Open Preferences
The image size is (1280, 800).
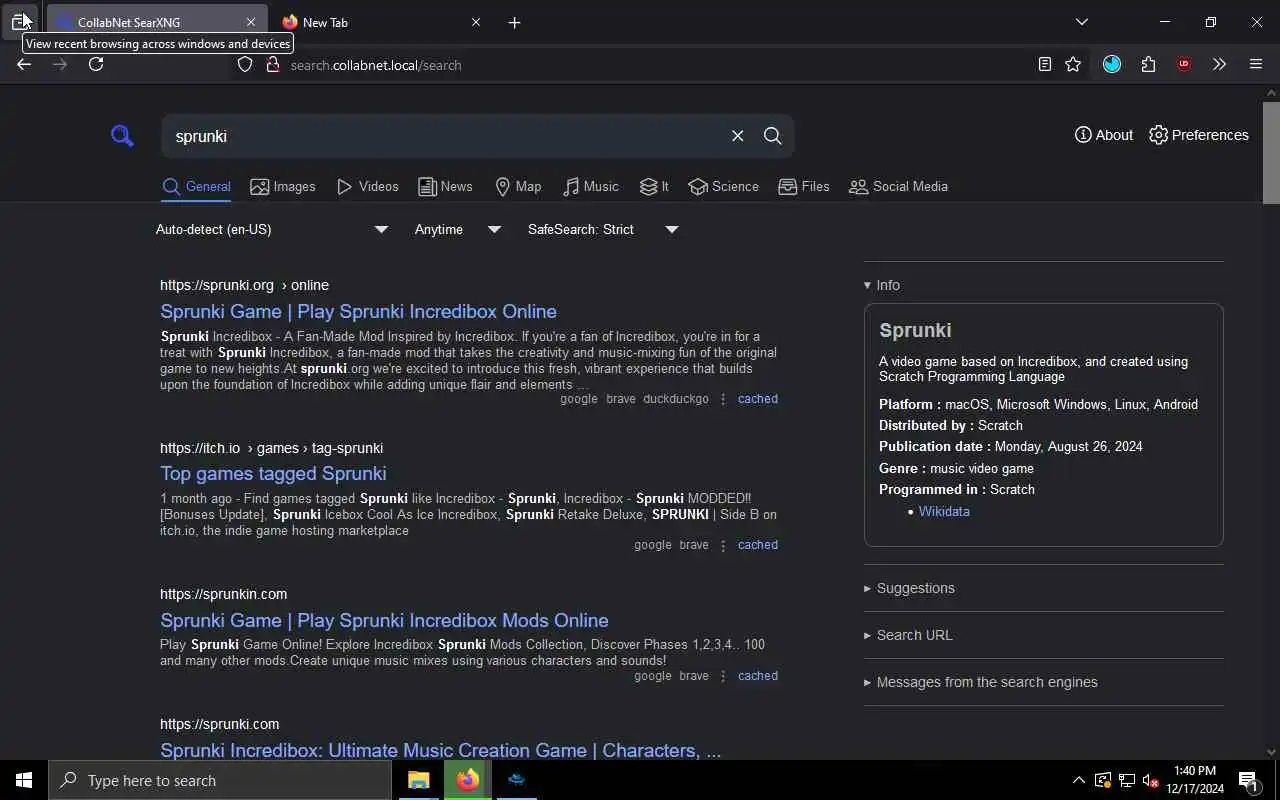click(x=1198, y=135)
